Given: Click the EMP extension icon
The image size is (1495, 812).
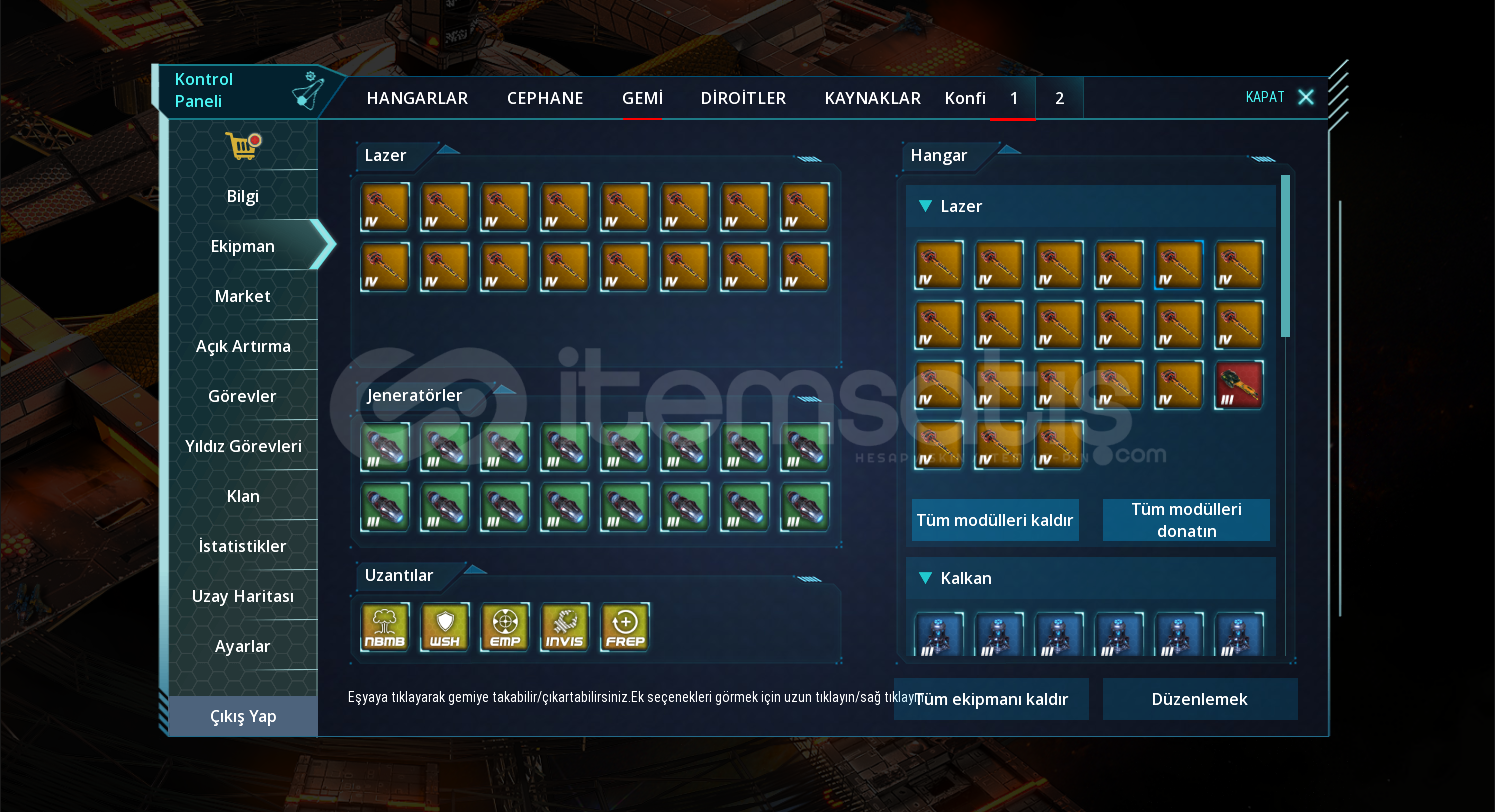Looking at the screenshot, I should 505,627.
